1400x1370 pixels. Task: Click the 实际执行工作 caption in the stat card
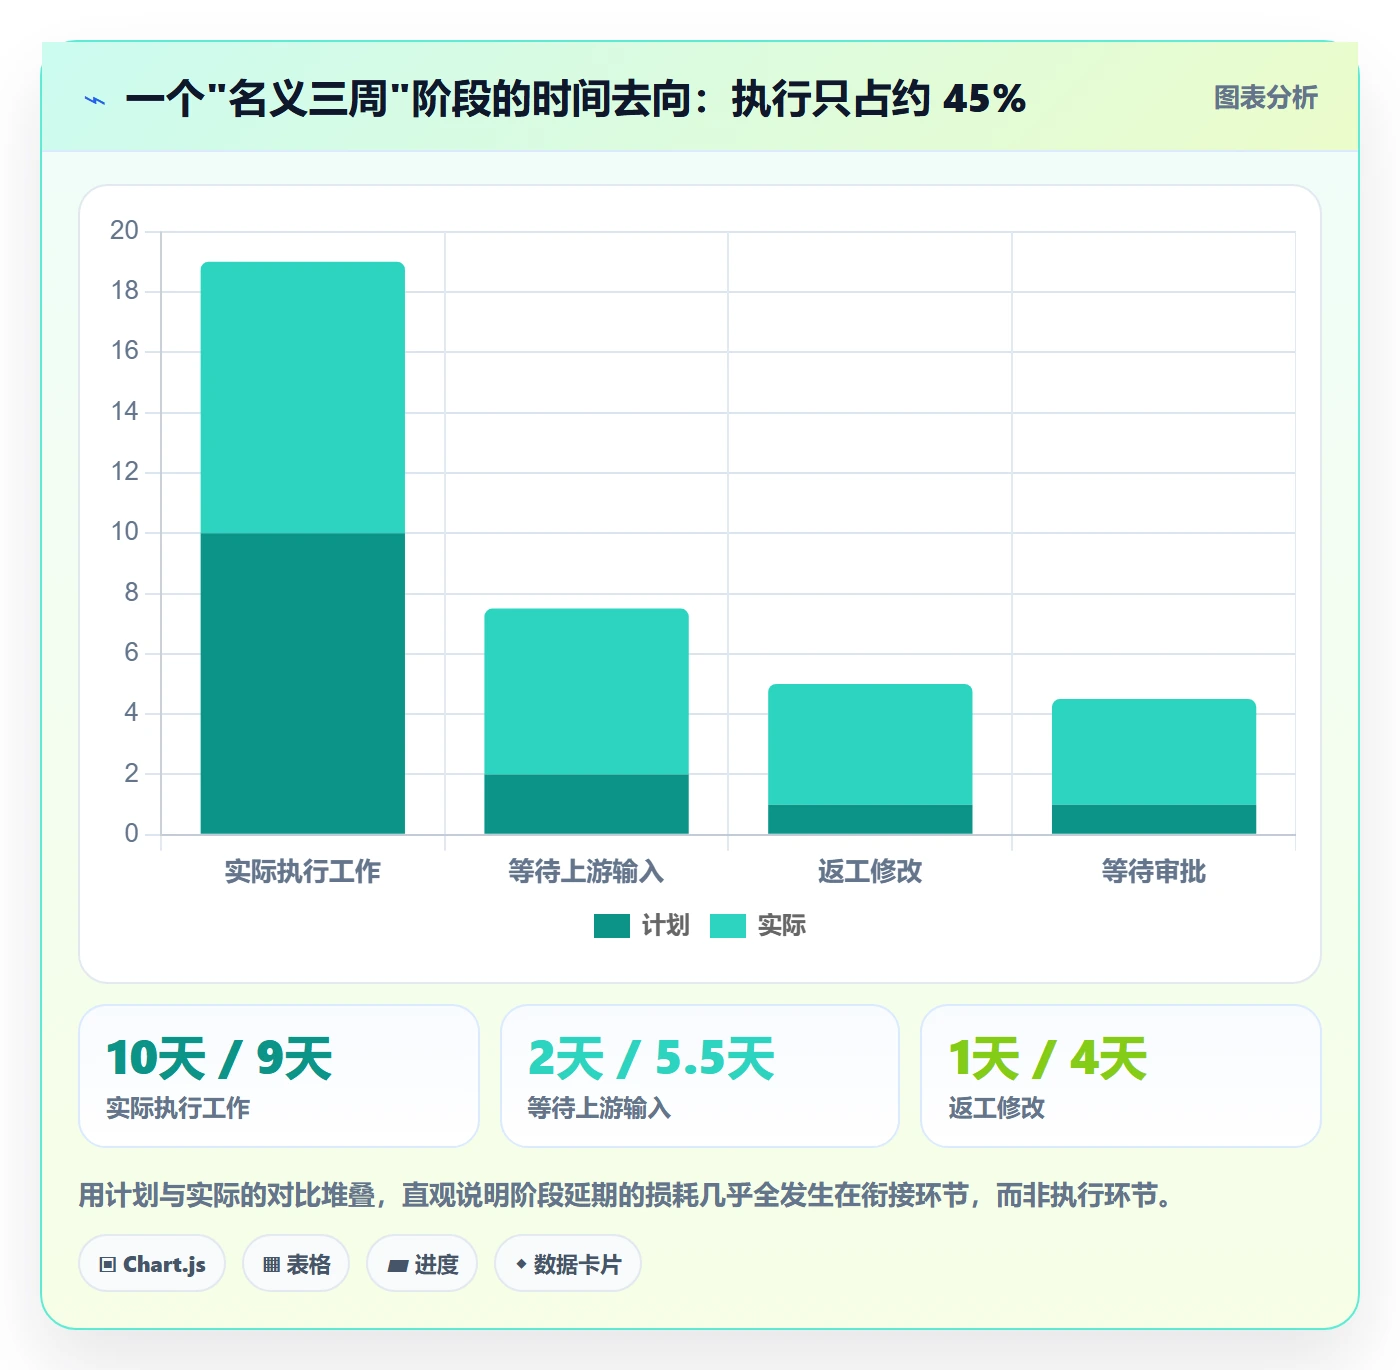tap(178, 1108)
